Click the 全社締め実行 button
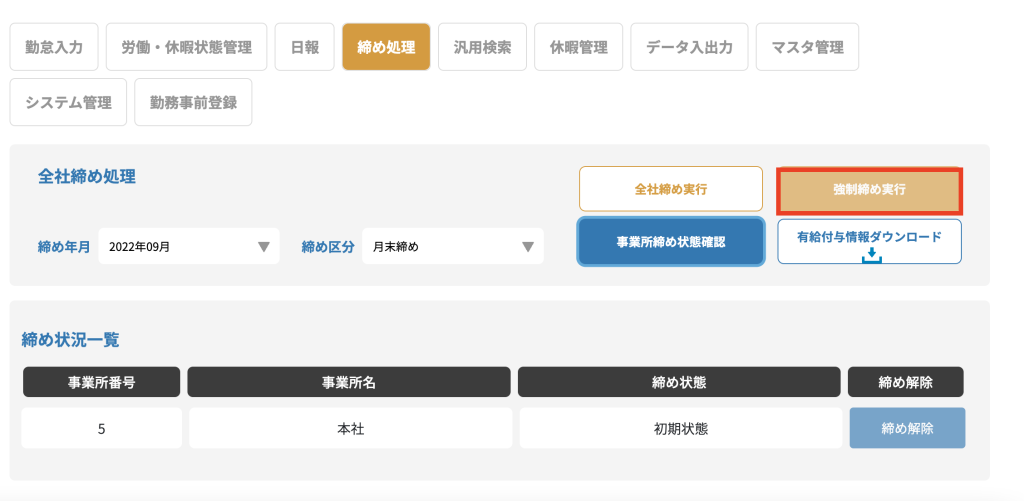 tap(671, 189)
